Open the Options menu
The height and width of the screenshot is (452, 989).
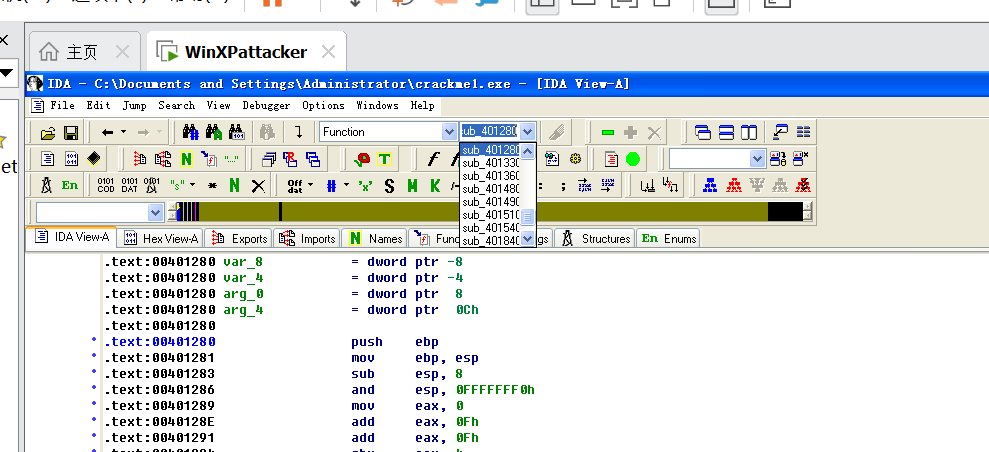click(323, 105)
